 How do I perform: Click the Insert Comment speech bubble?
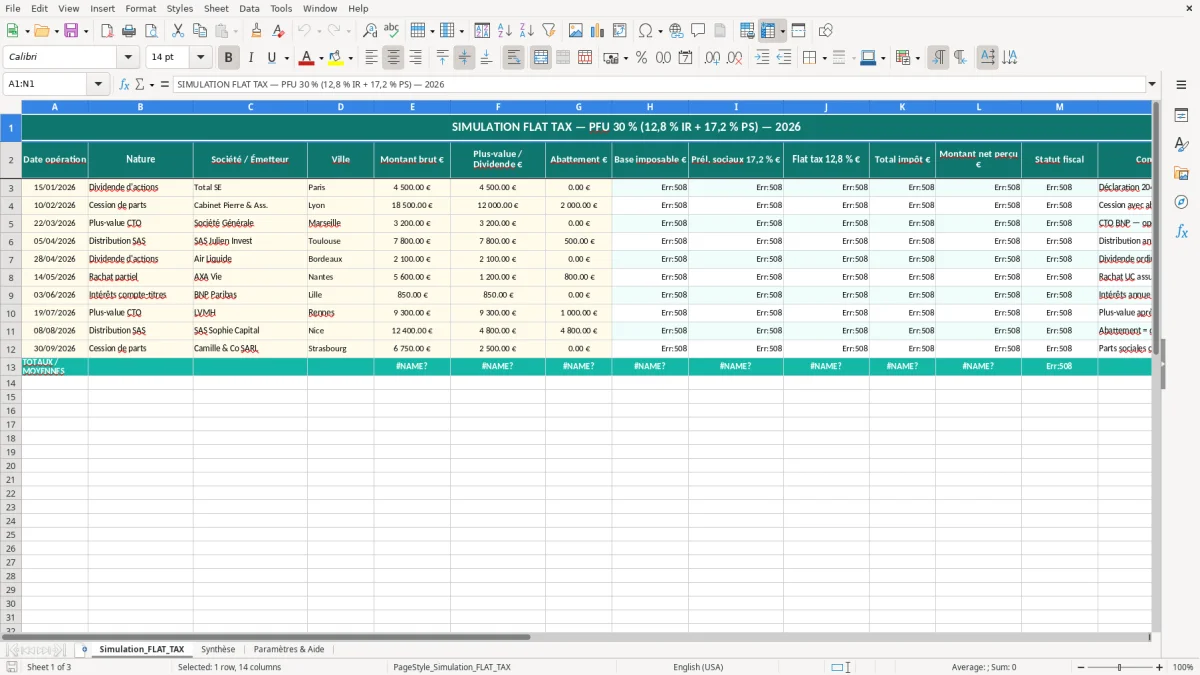pos(698,31)
